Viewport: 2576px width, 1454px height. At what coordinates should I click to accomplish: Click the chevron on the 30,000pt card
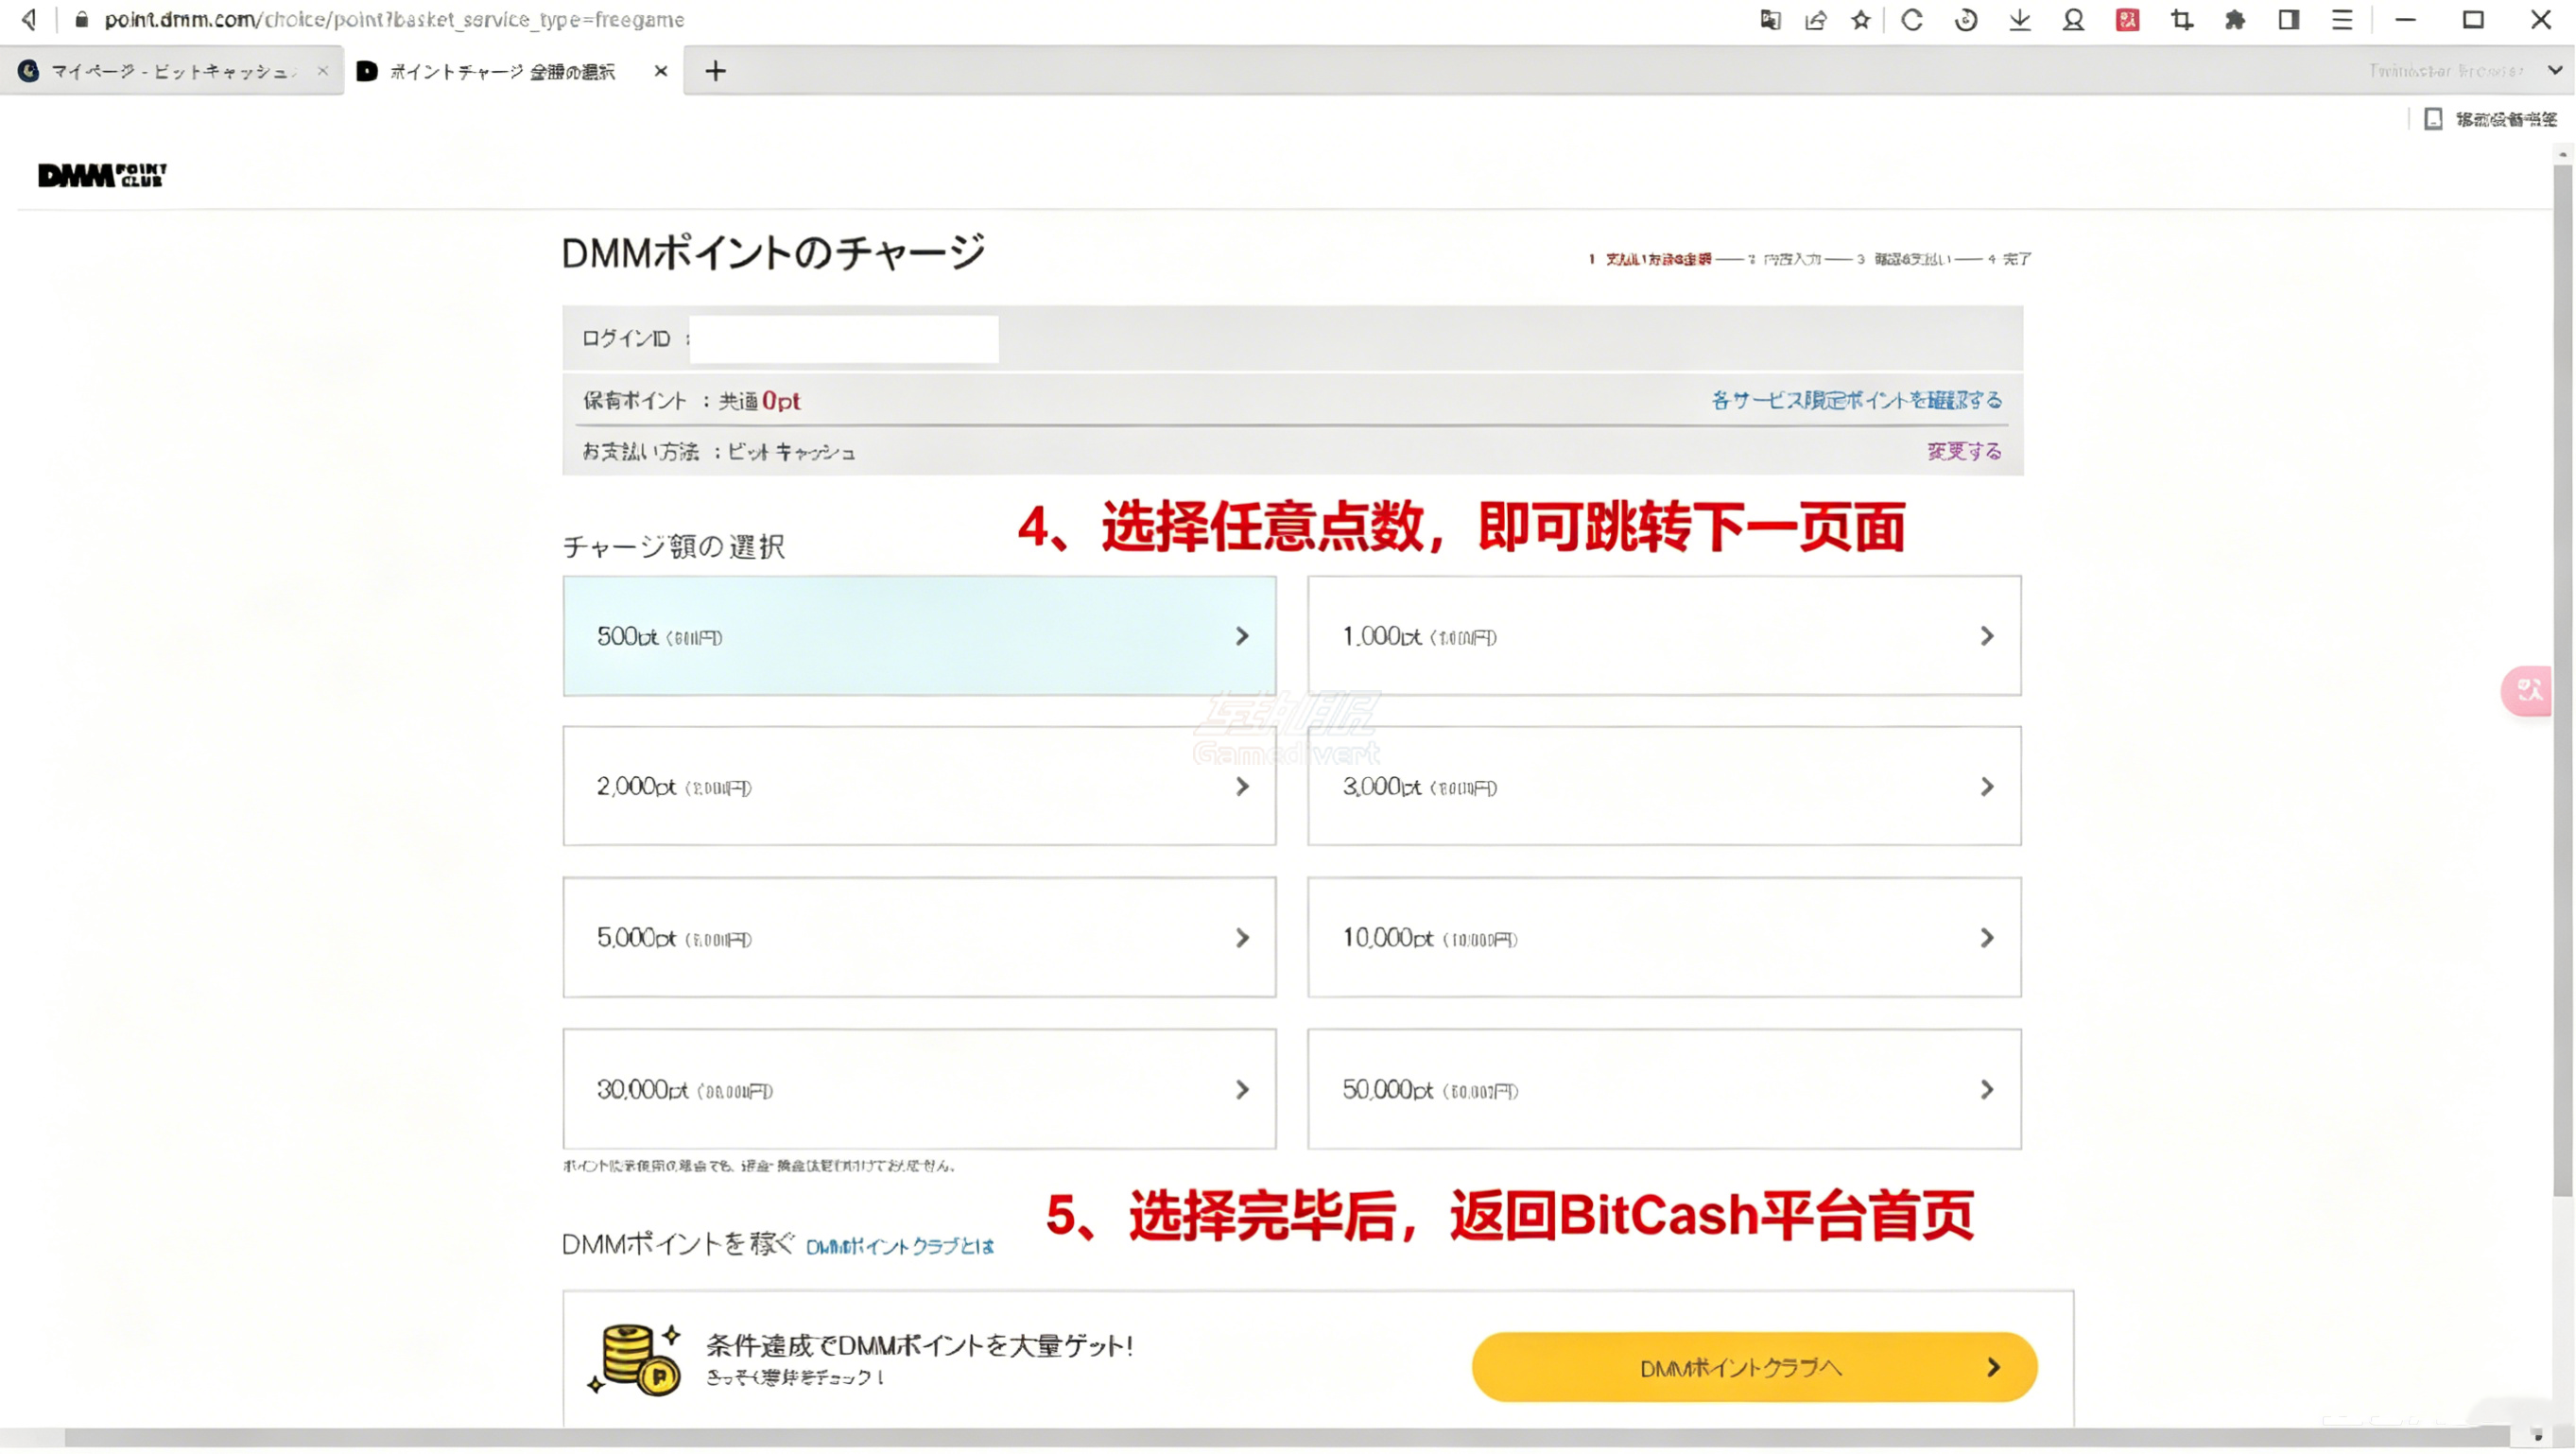(1242, 1089)
